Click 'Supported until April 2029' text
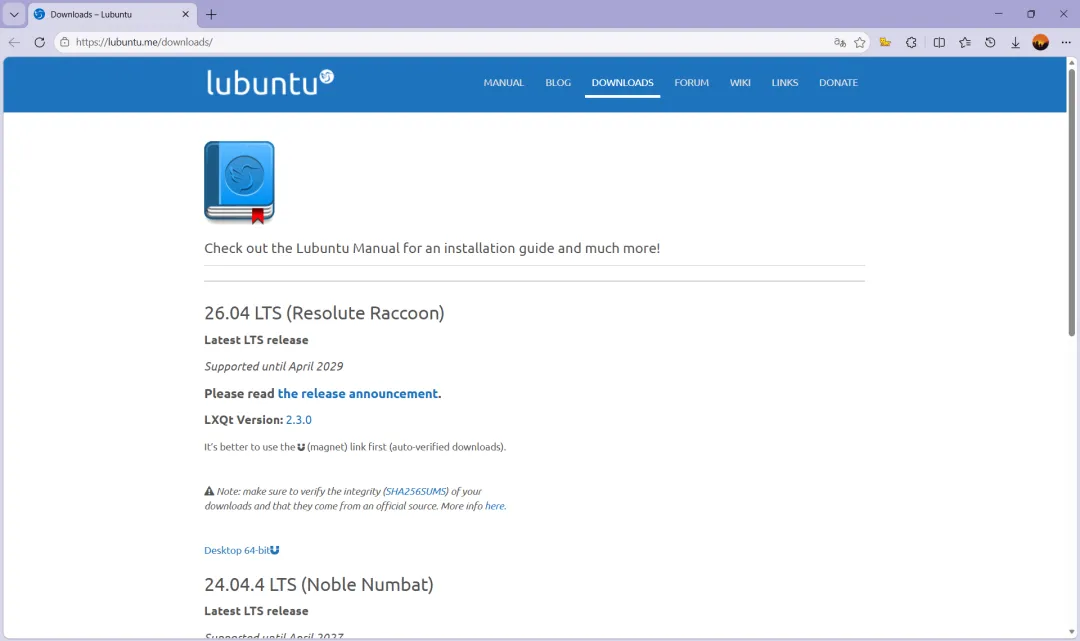This screenshot has width=1080, height=641. pyautogui.click(x=273, y=367)
